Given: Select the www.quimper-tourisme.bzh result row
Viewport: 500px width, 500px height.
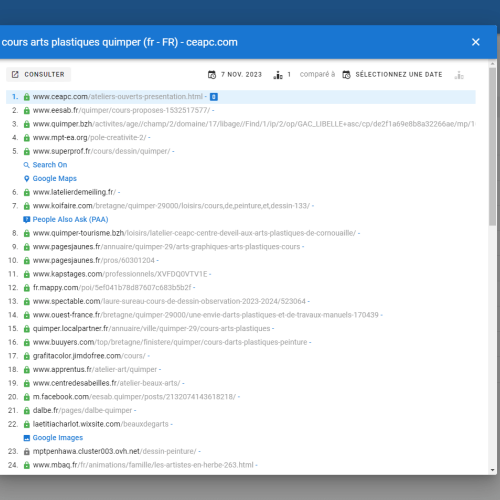Looking at the screenshot, I should tap(241, 233).
